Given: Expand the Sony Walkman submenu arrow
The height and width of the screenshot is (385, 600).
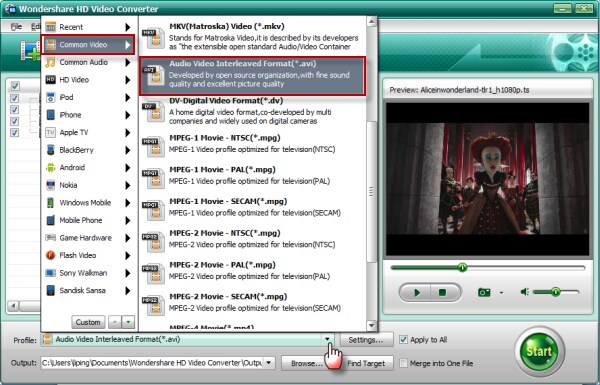Looking at the screenshot, I should pos(128,273).
